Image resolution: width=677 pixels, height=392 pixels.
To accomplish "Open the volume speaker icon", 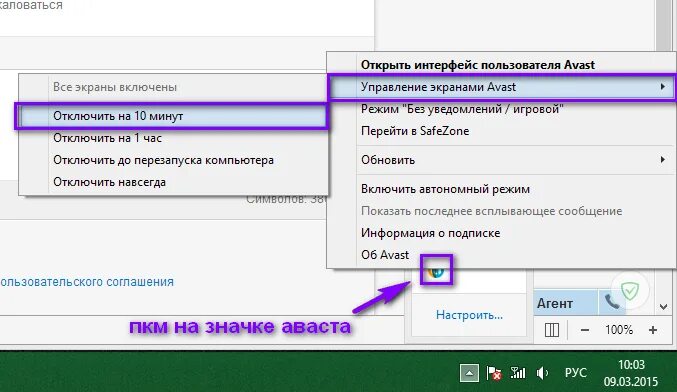I will point(542,373).
